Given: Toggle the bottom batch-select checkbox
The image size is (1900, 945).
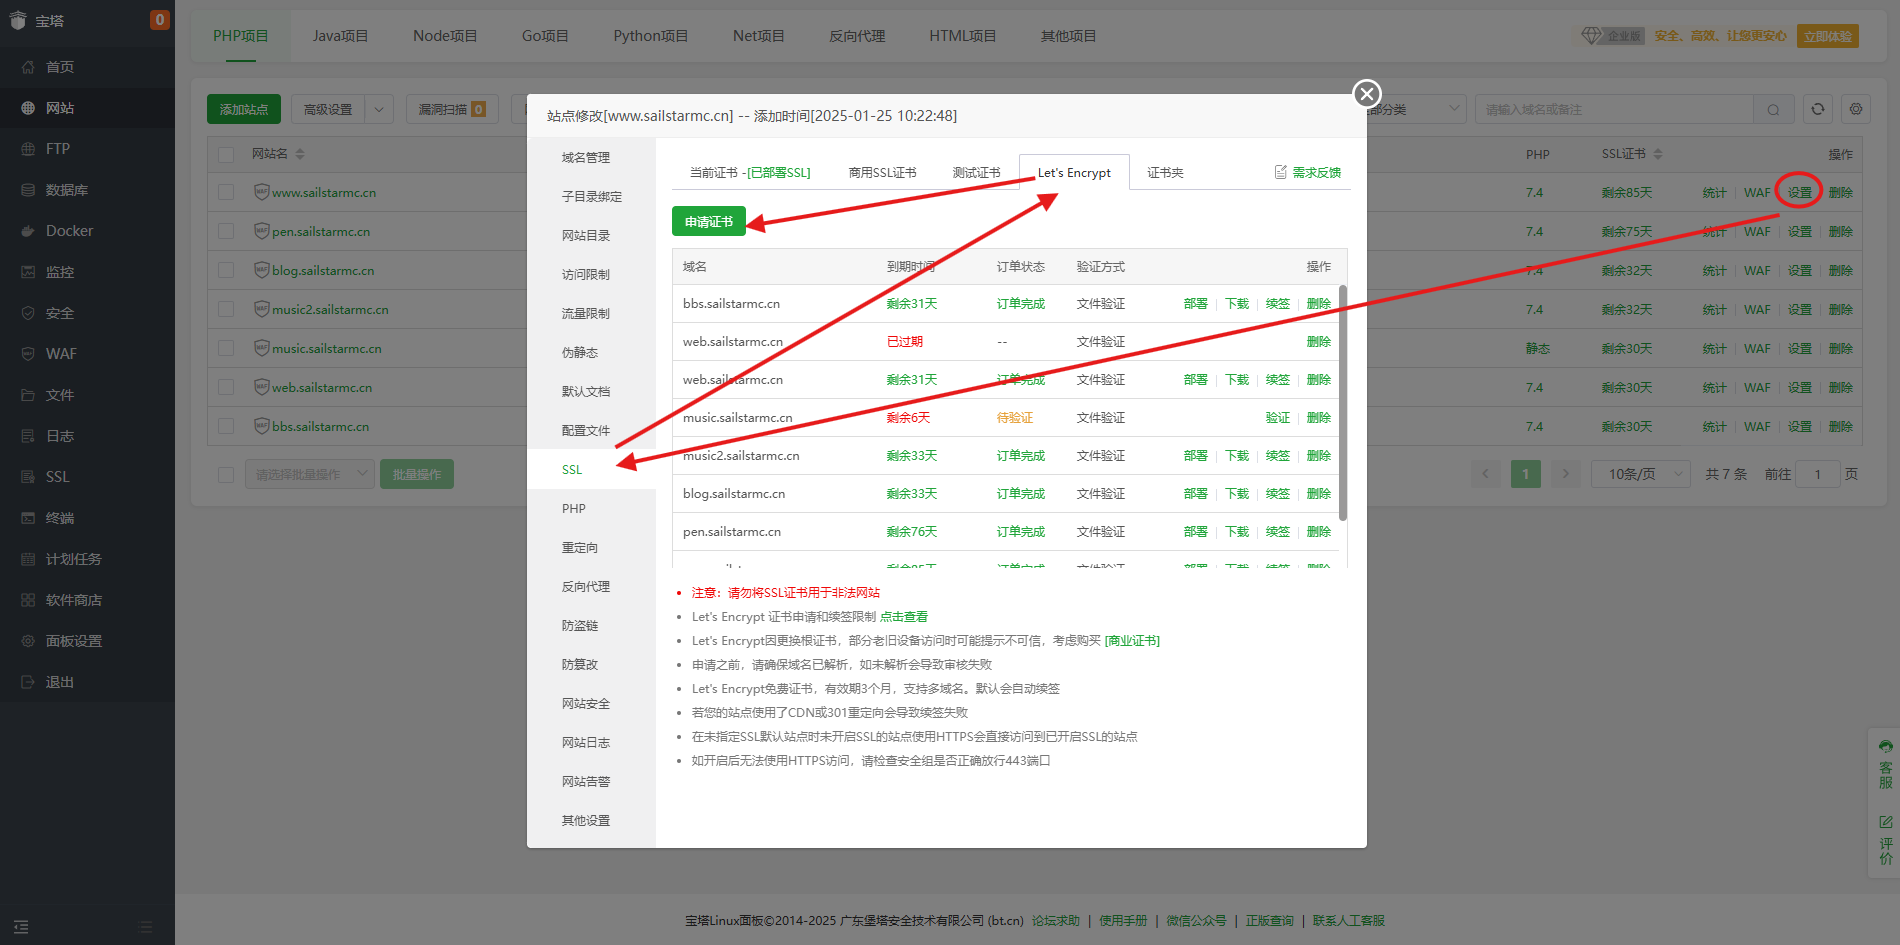Looking at the screenshot, I should pos(226,474).
